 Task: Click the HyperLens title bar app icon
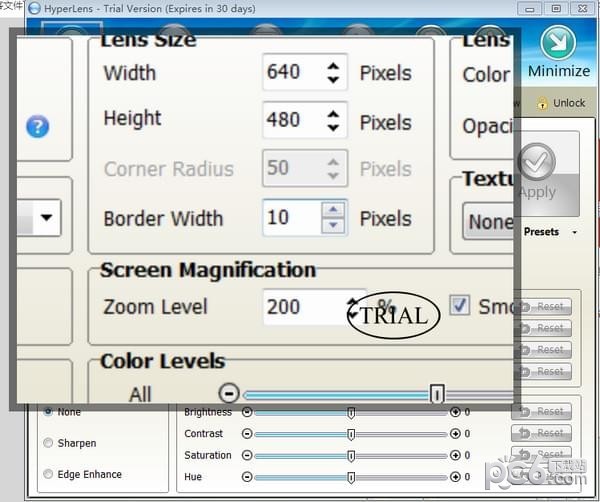(34, 8)
